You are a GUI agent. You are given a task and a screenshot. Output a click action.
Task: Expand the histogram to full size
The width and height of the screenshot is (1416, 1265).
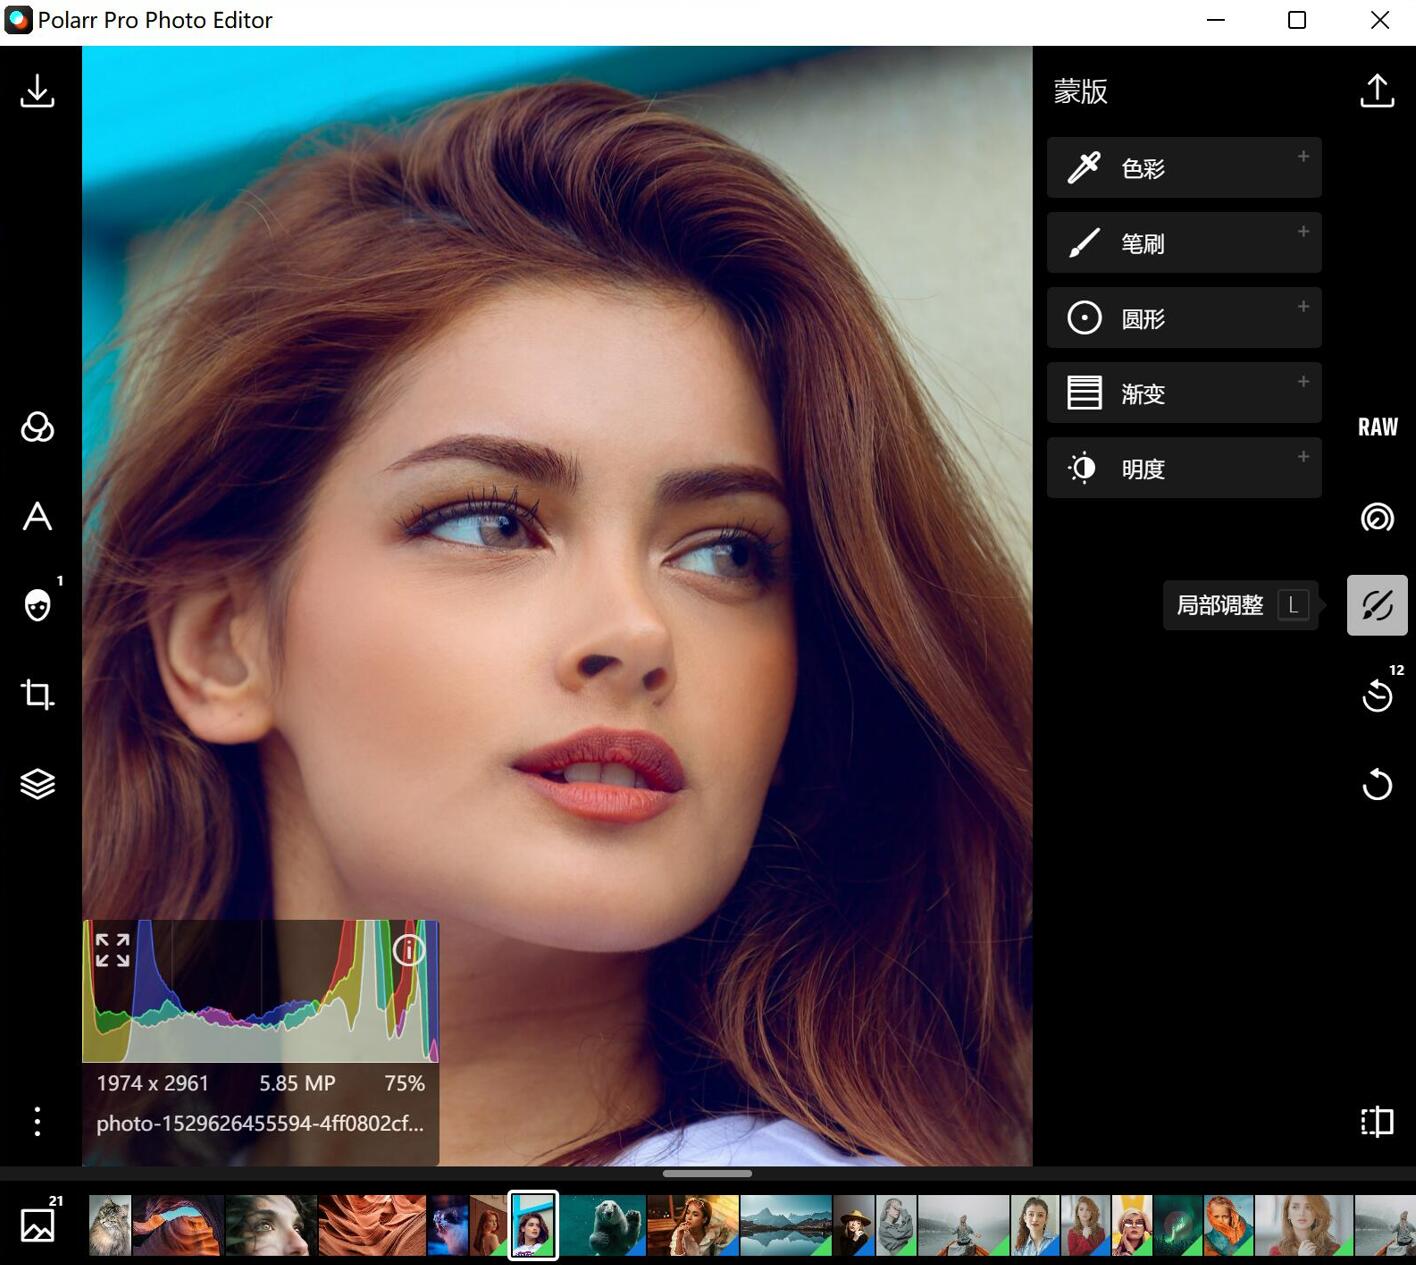click(112, 948)
